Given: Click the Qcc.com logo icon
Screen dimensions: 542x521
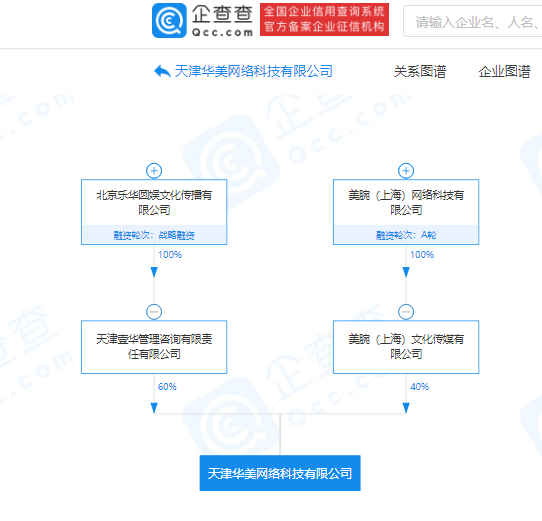Looking at the screenshot, I should point(169,20).
